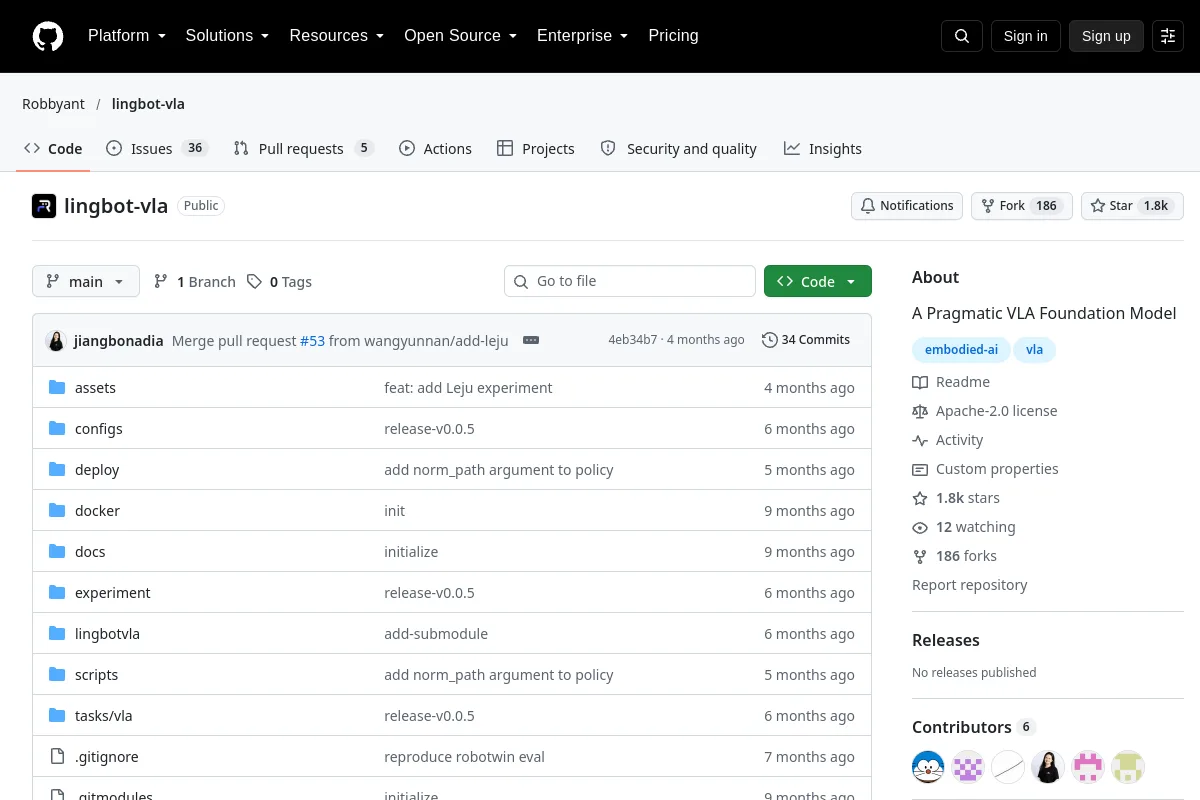Click the Sign in button

point(1026,36)
